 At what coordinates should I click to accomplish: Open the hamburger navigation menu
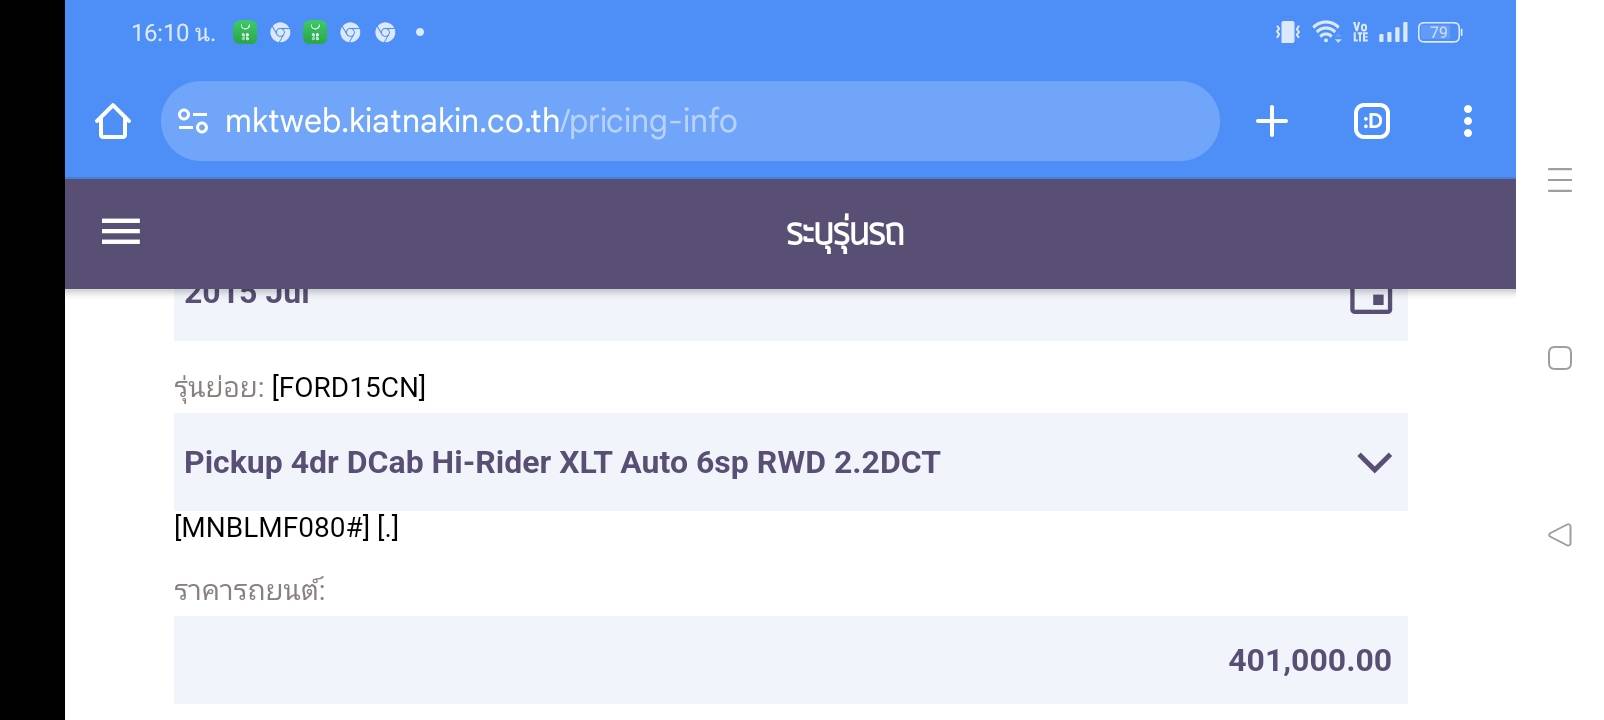(121, 232)
